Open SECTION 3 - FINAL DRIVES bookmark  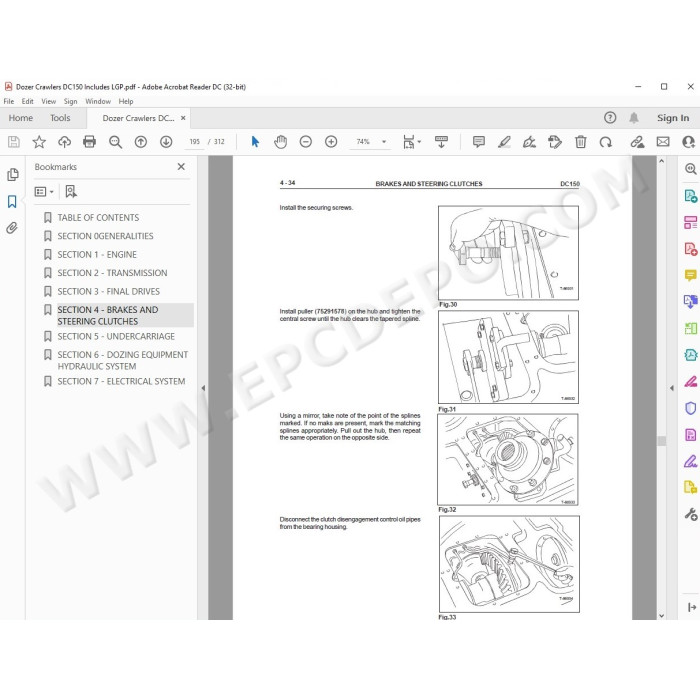108,291
